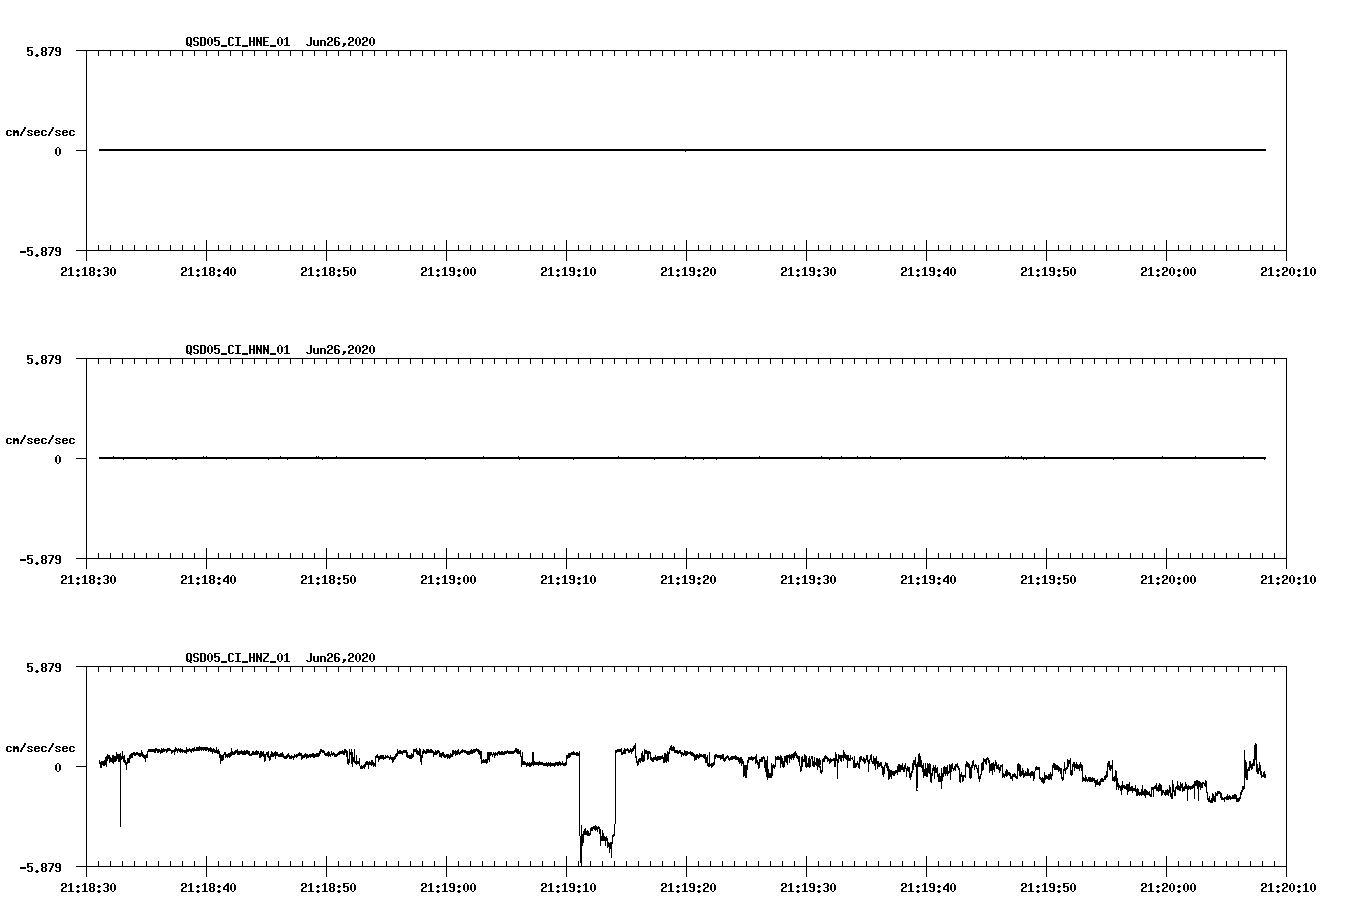Click the 0 axis value on HNE chart
The width and height of the screenshot is (1358, 924).
coord(58,151)
